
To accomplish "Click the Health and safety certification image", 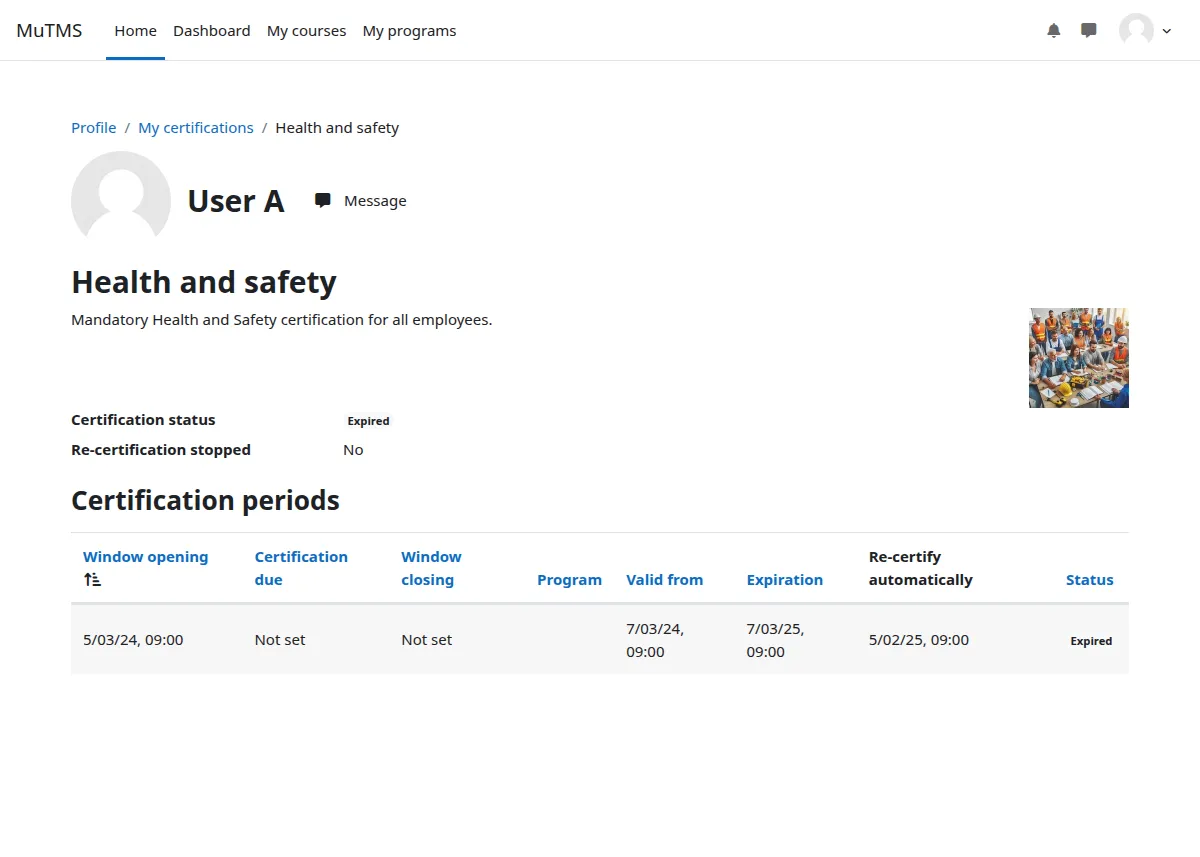I will click(1078, 358).
